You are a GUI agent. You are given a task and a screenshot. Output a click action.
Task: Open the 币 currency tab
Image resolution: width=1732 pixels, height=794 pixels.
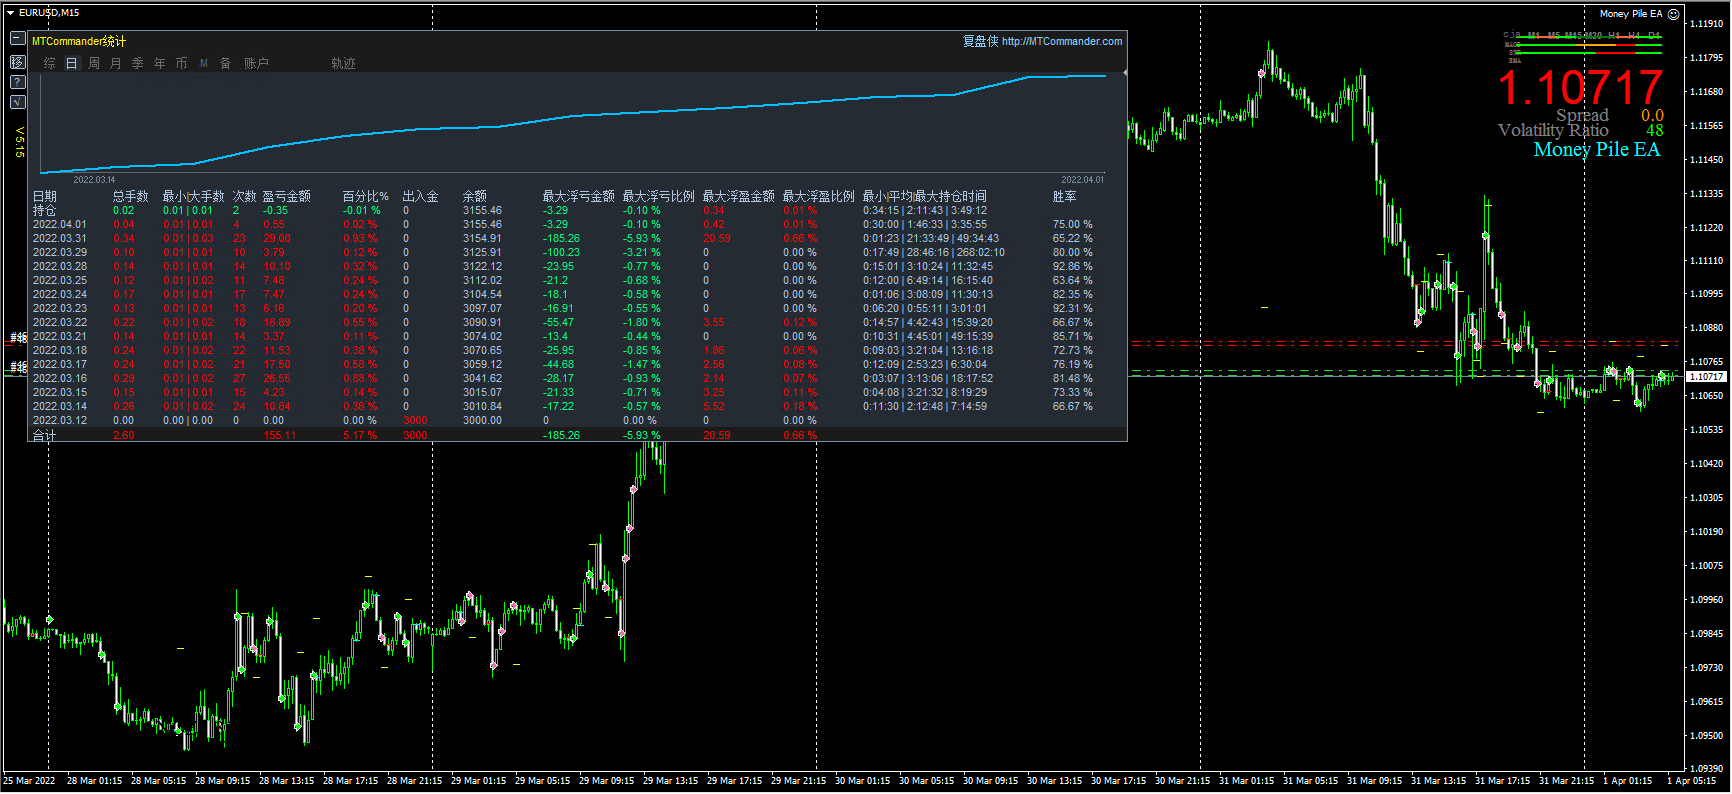tap(182, 63)
